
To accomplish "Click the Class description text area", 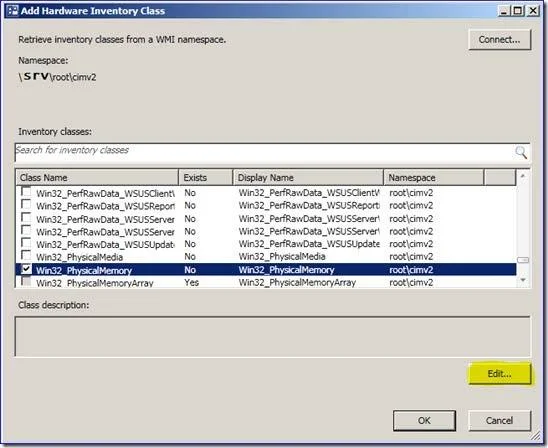I will click(273, 337).
